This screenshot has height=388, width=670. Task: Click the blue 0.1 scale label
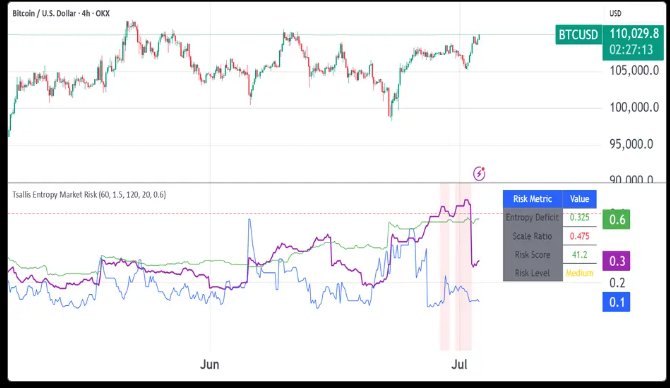(616, 302)
